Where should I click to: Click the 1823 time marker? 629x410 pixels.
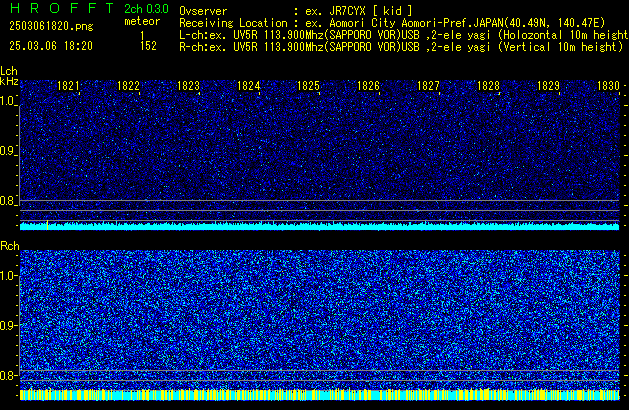(189, 86)
